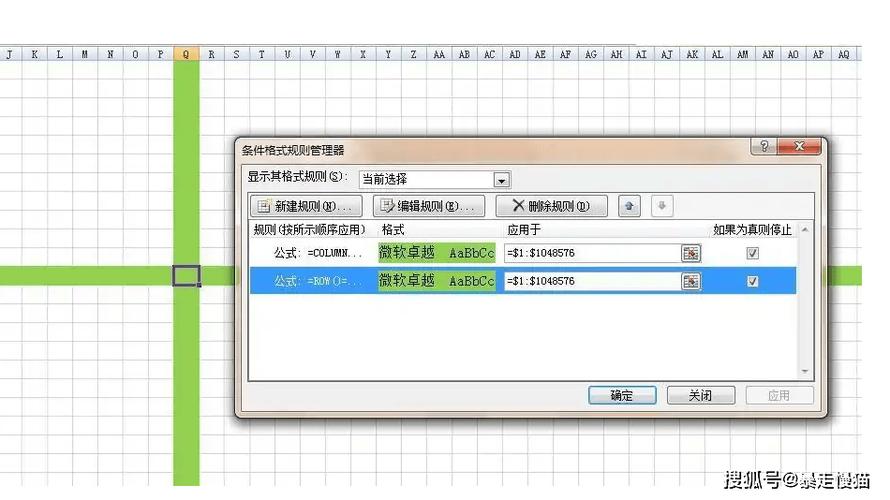This screenshot has height=500, width=890.
Task: Edit applies-to range of the ROW rule
Action: coord(592,281)
